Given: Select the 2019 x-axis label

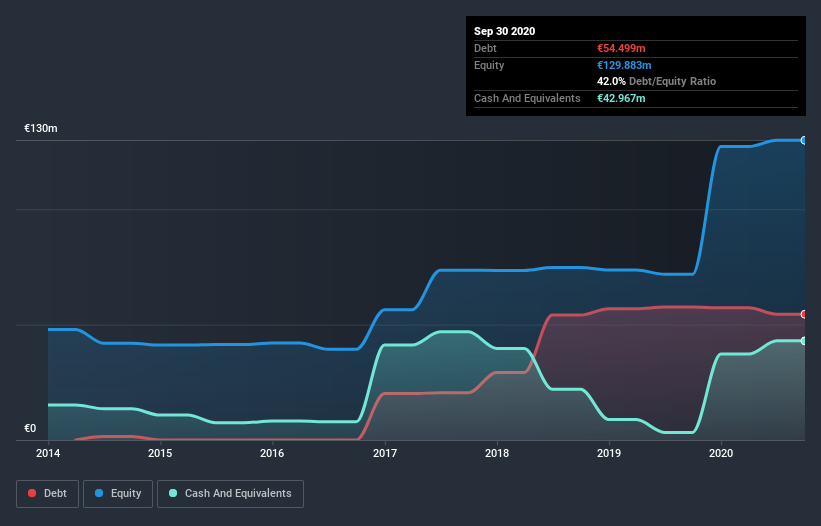Looking at the screenshot, I should point(609,453).
